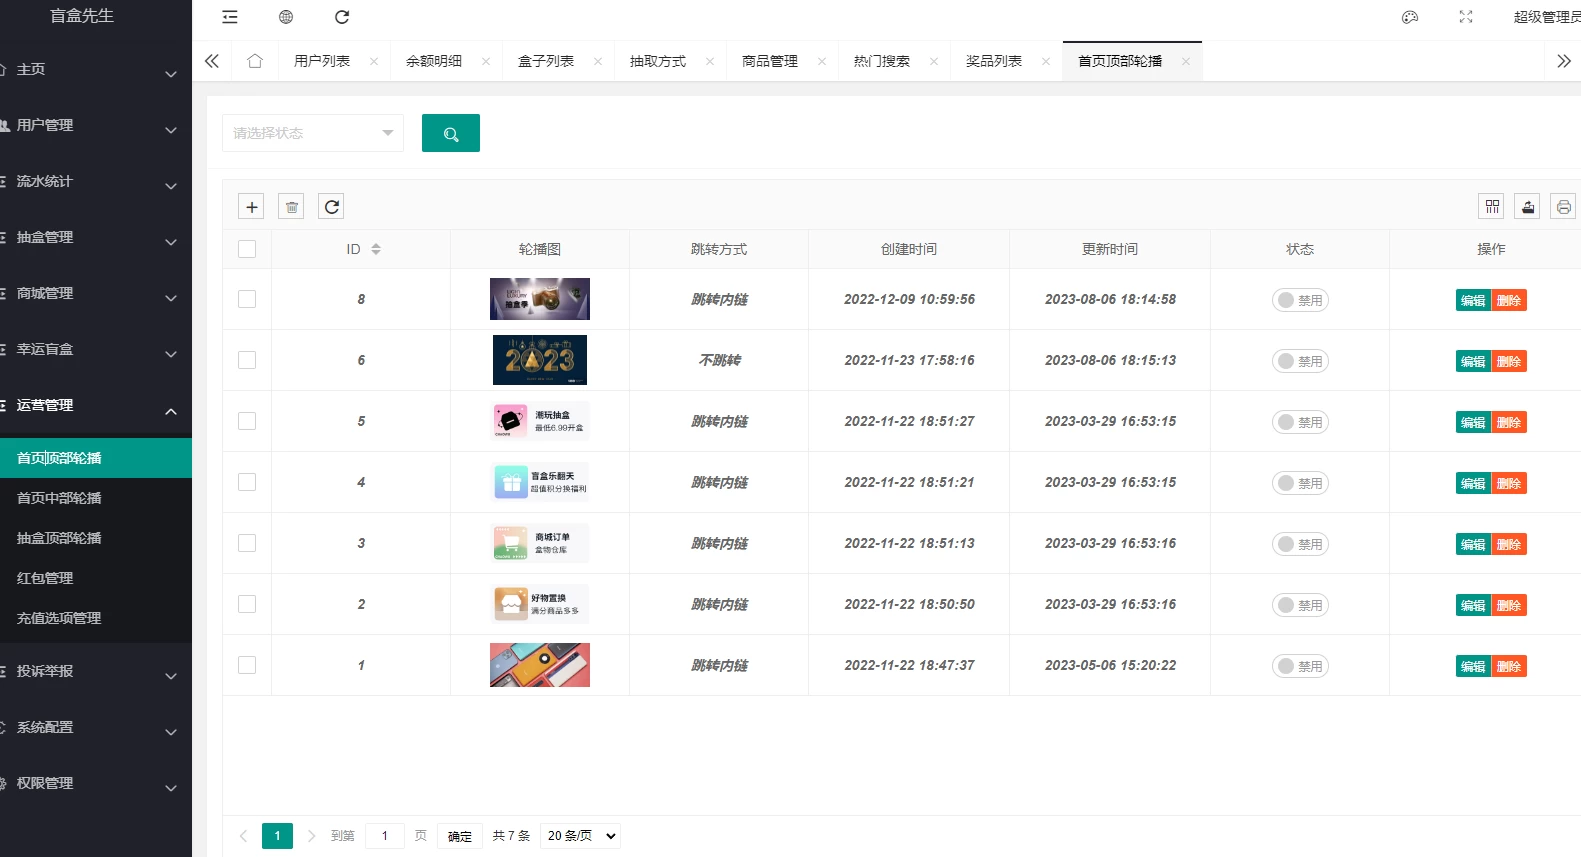
Task: Click the batch delete trash icon
Action: (x=291, y=207)
